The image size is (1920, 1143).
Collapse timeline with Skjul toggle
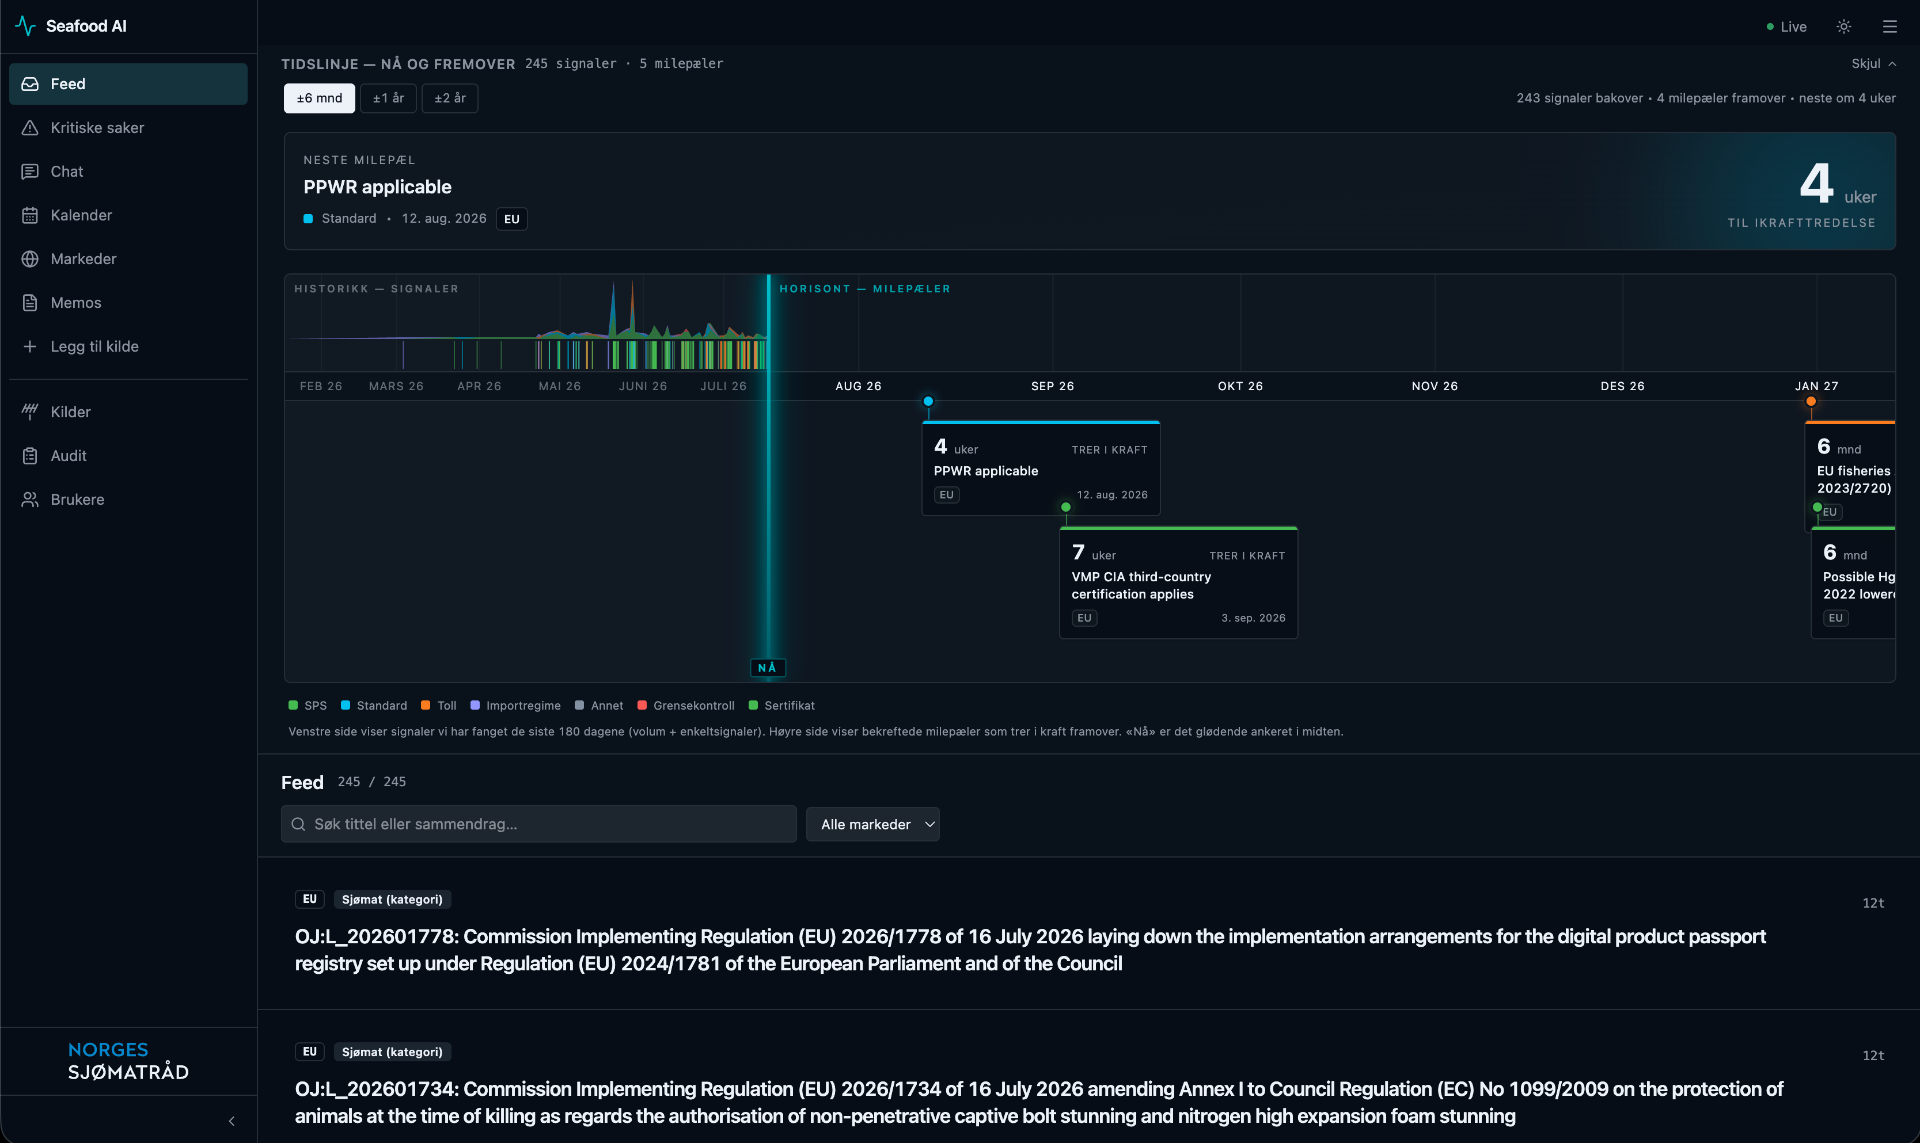[1874, 64]
